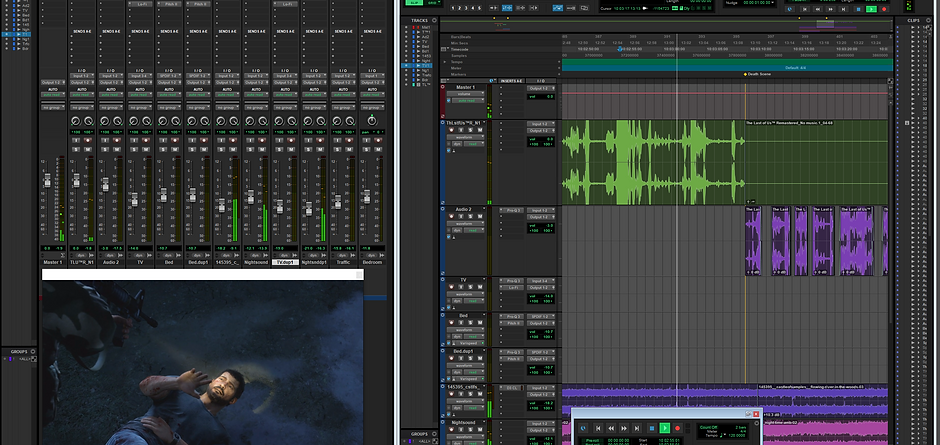Solo the TLU track in edit window

(x=471, y=130)
